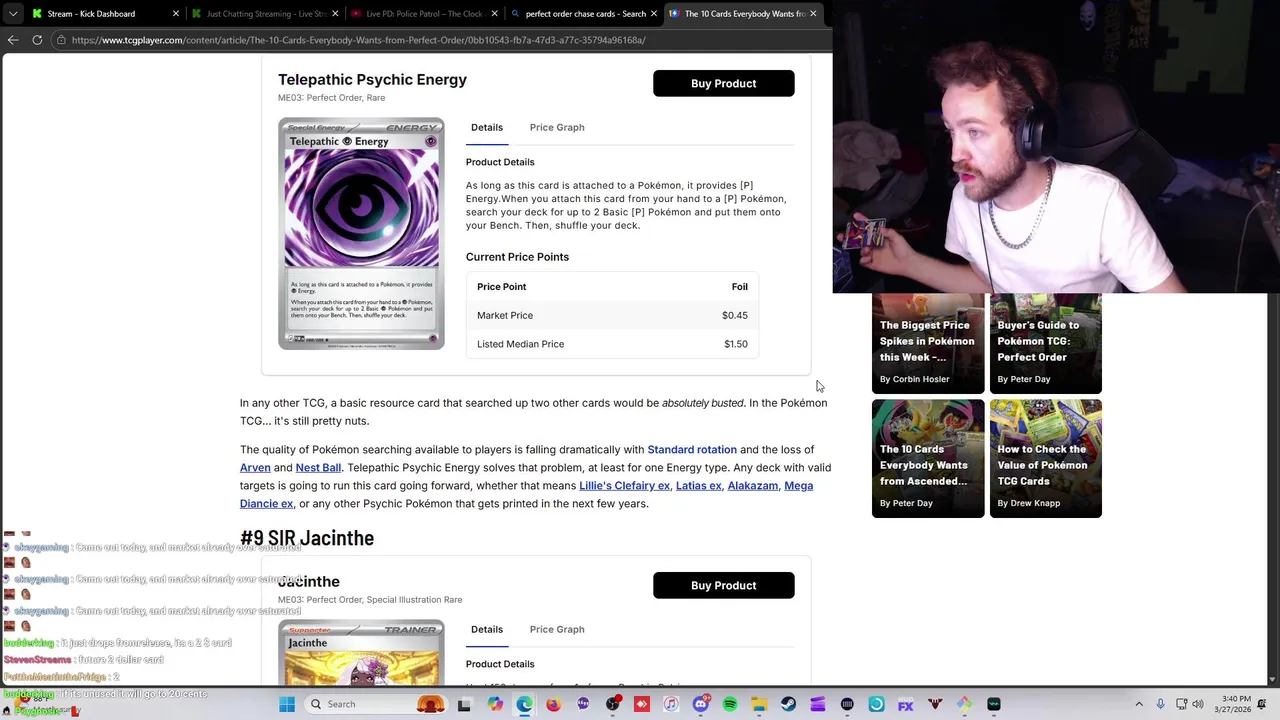This screenshot has height=720, width=1280.
Task: Open Details tab for Telepathic Psychic Energy
Action: (x=487, y=127)
